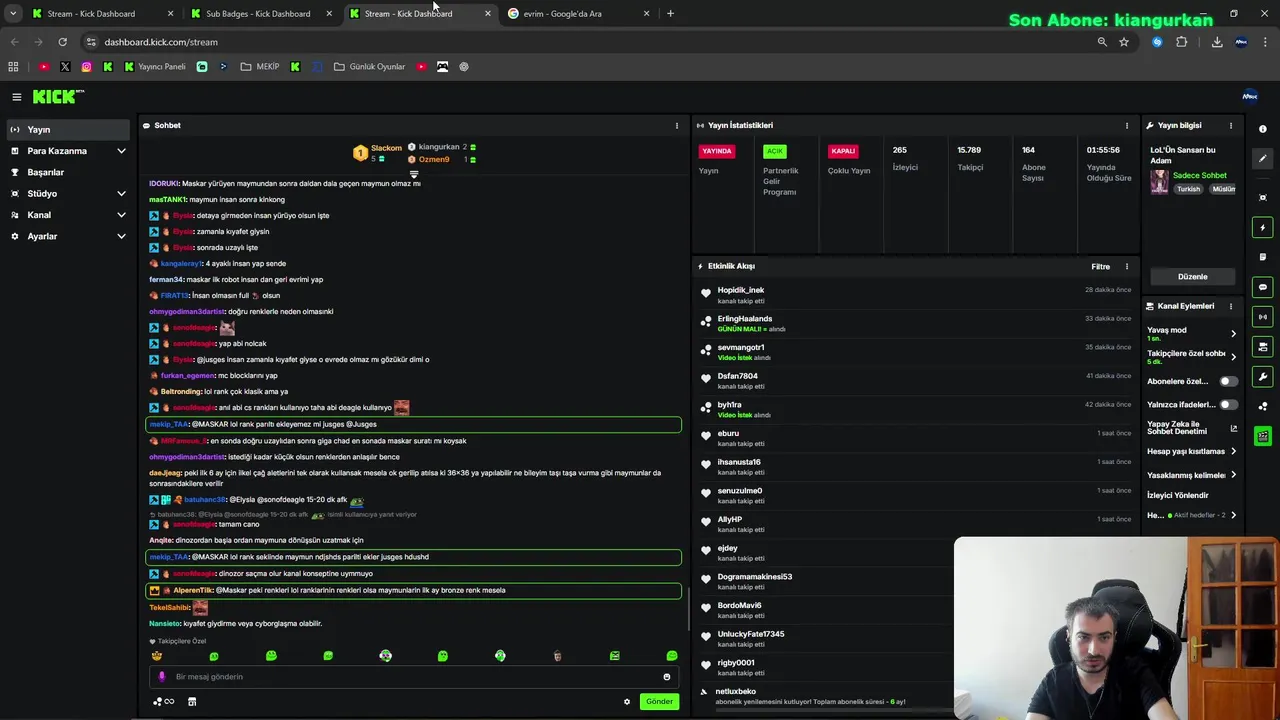Open the hamburger menu next to the Kick logo
This screenshot has height=720, width=1280.
coord(17,97)
